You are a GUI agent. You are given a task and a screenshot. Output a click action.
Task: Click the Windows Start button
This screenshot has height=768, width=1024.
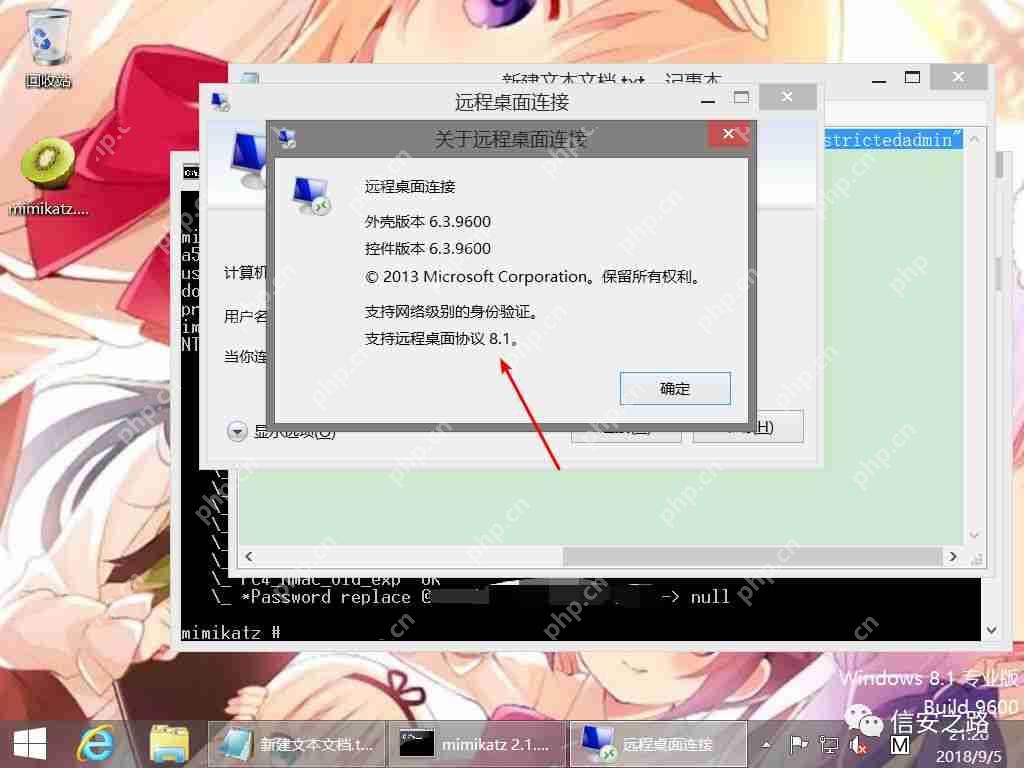pos(29,744)
